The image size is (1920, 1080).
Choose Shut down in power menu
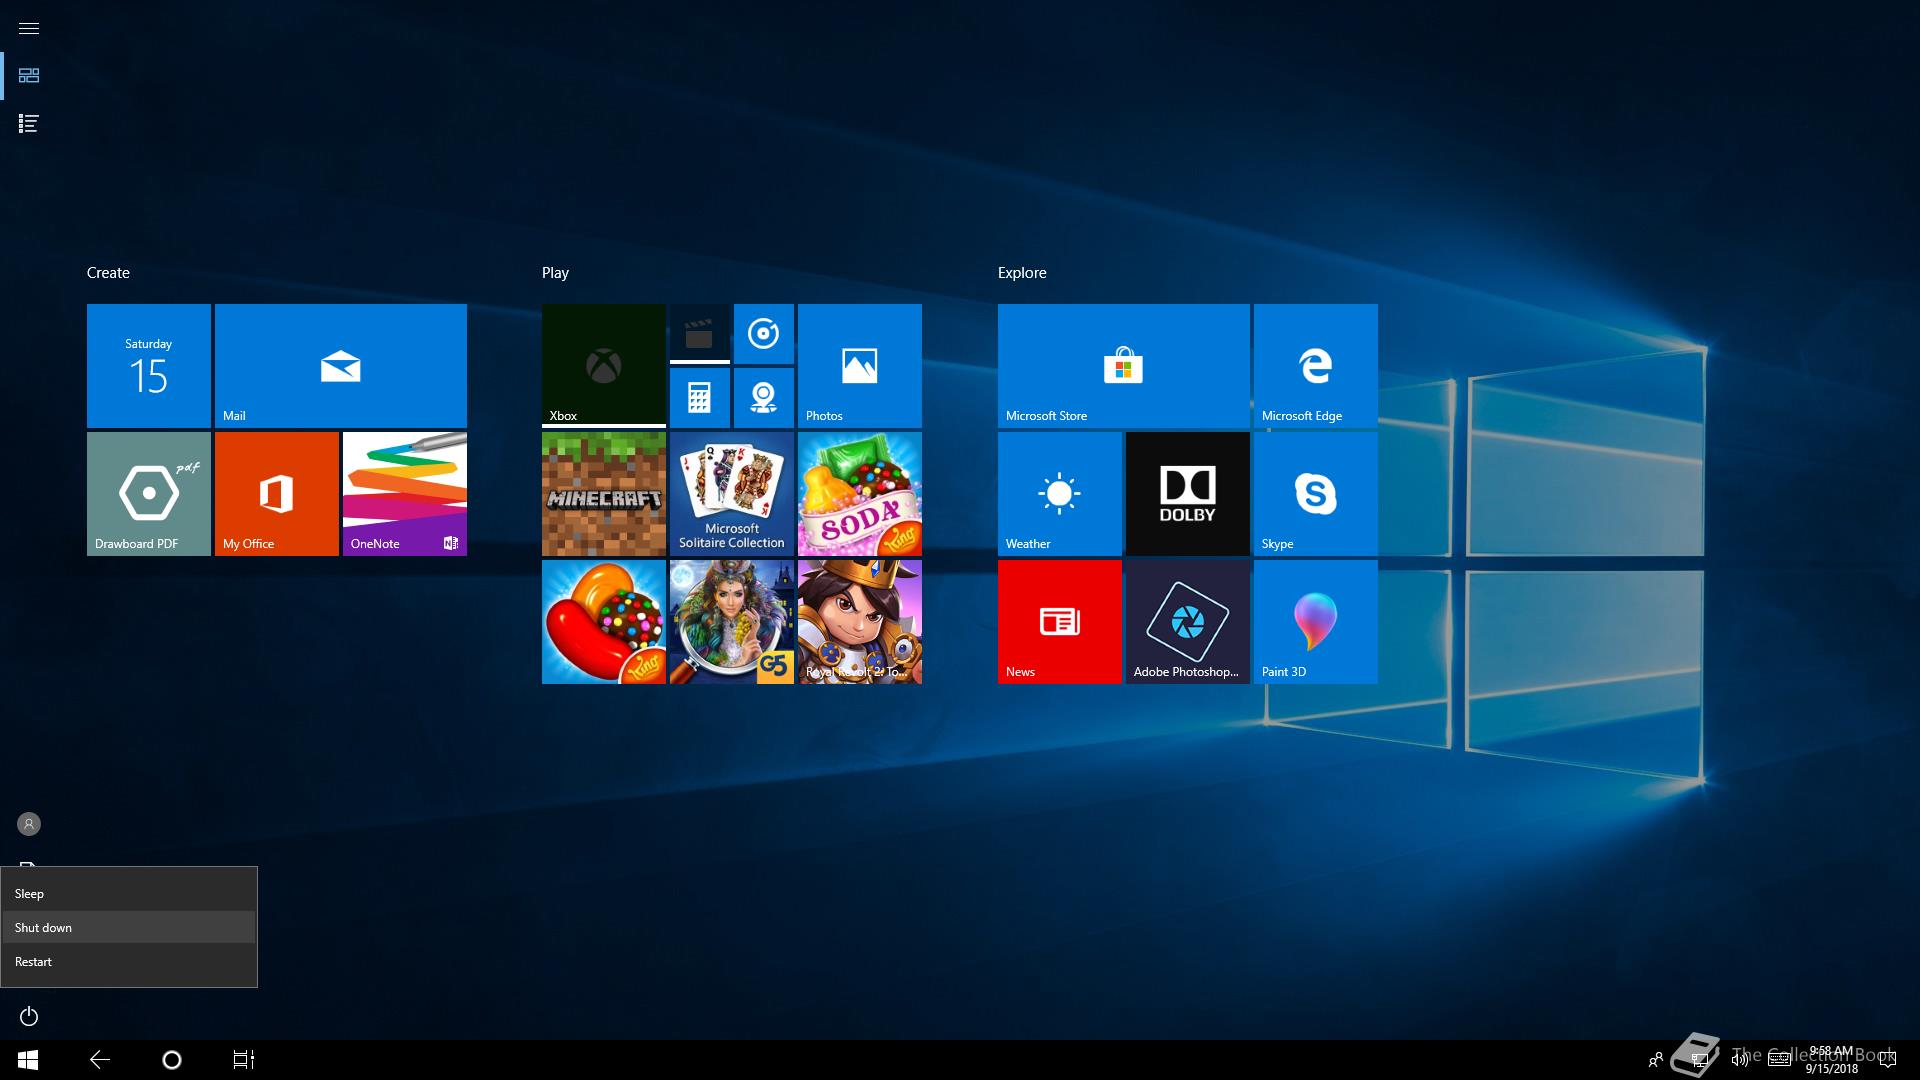[129, 928]
